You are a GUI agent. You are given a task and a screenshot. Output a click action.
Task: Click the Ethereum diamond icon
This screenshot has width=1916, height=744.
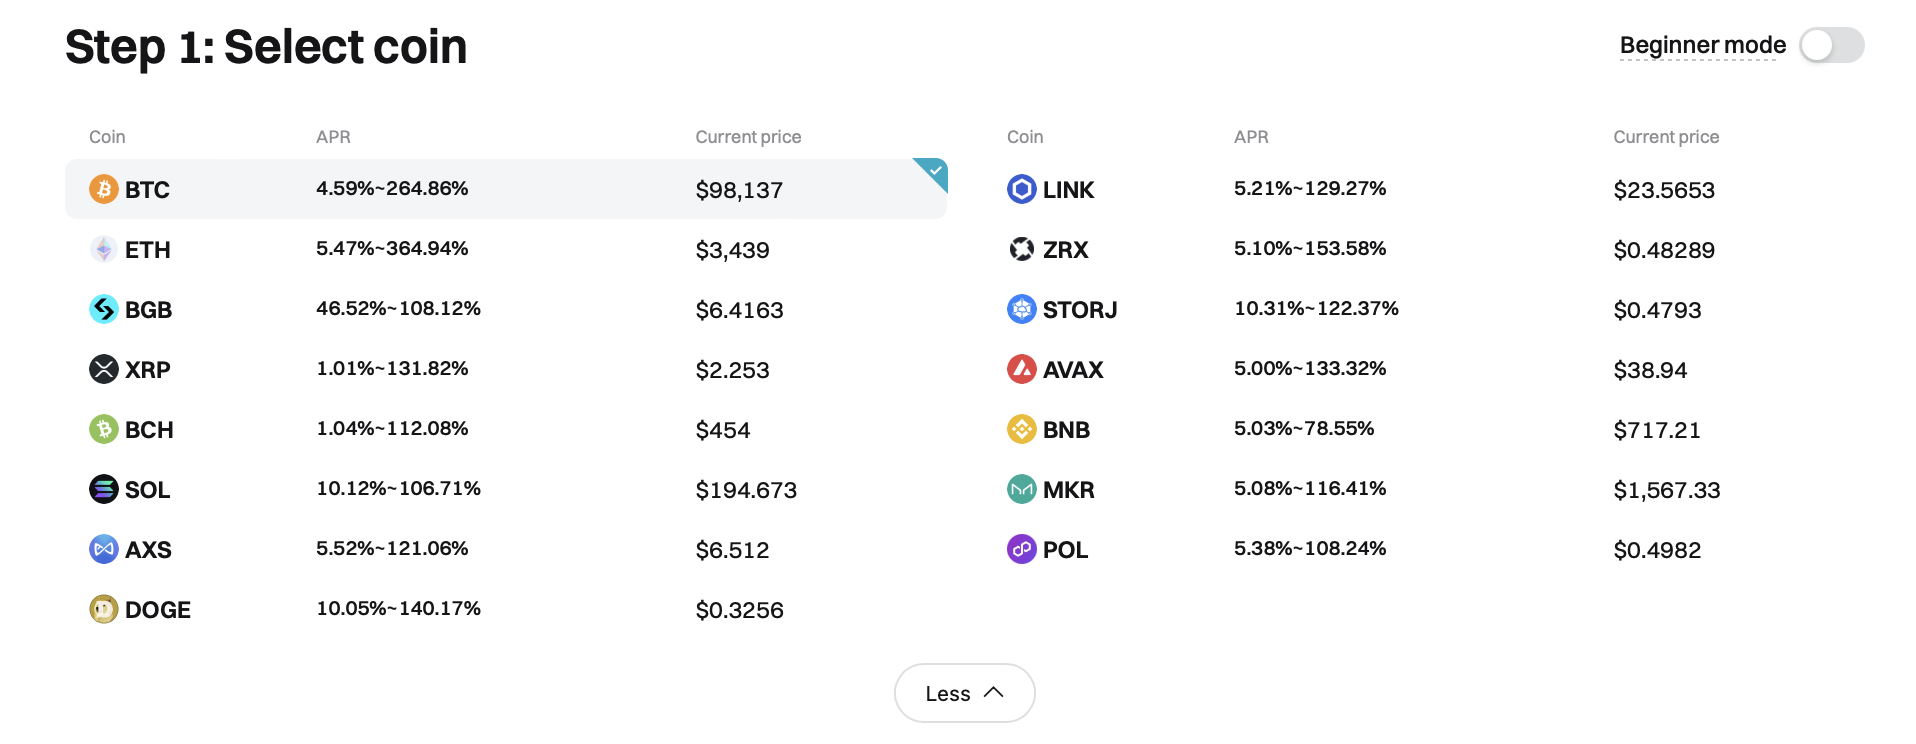[104, 249]
